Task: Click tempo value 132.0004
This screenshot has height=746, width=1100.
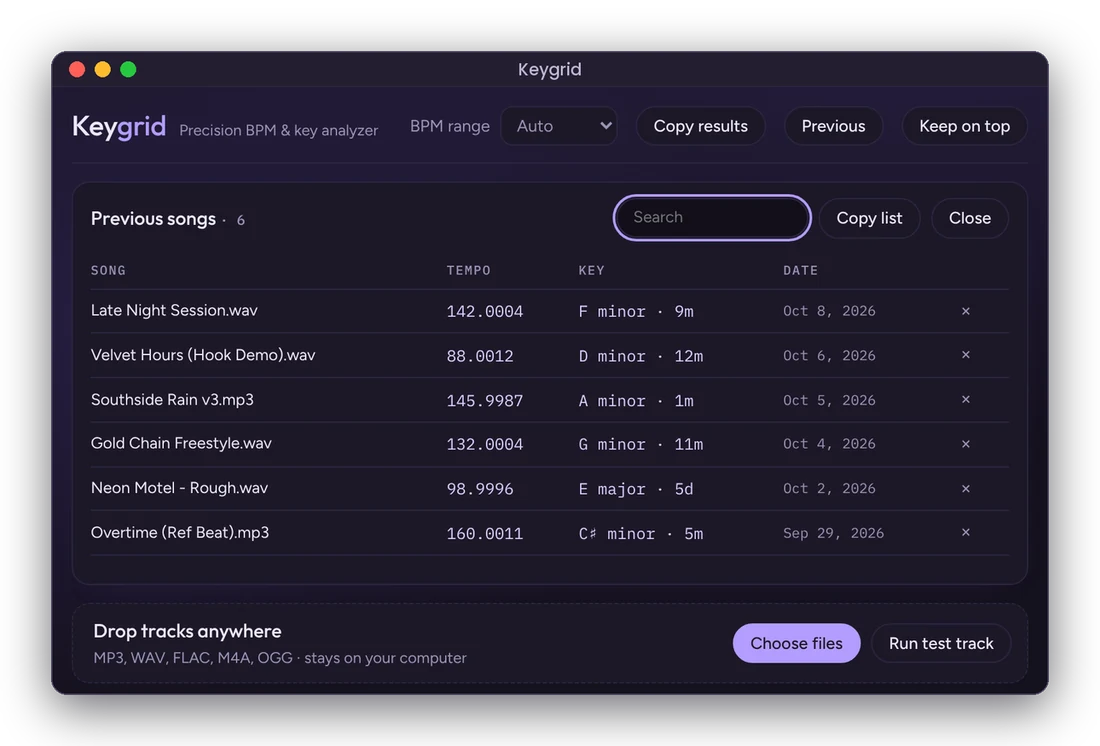Action: (485, 444)
